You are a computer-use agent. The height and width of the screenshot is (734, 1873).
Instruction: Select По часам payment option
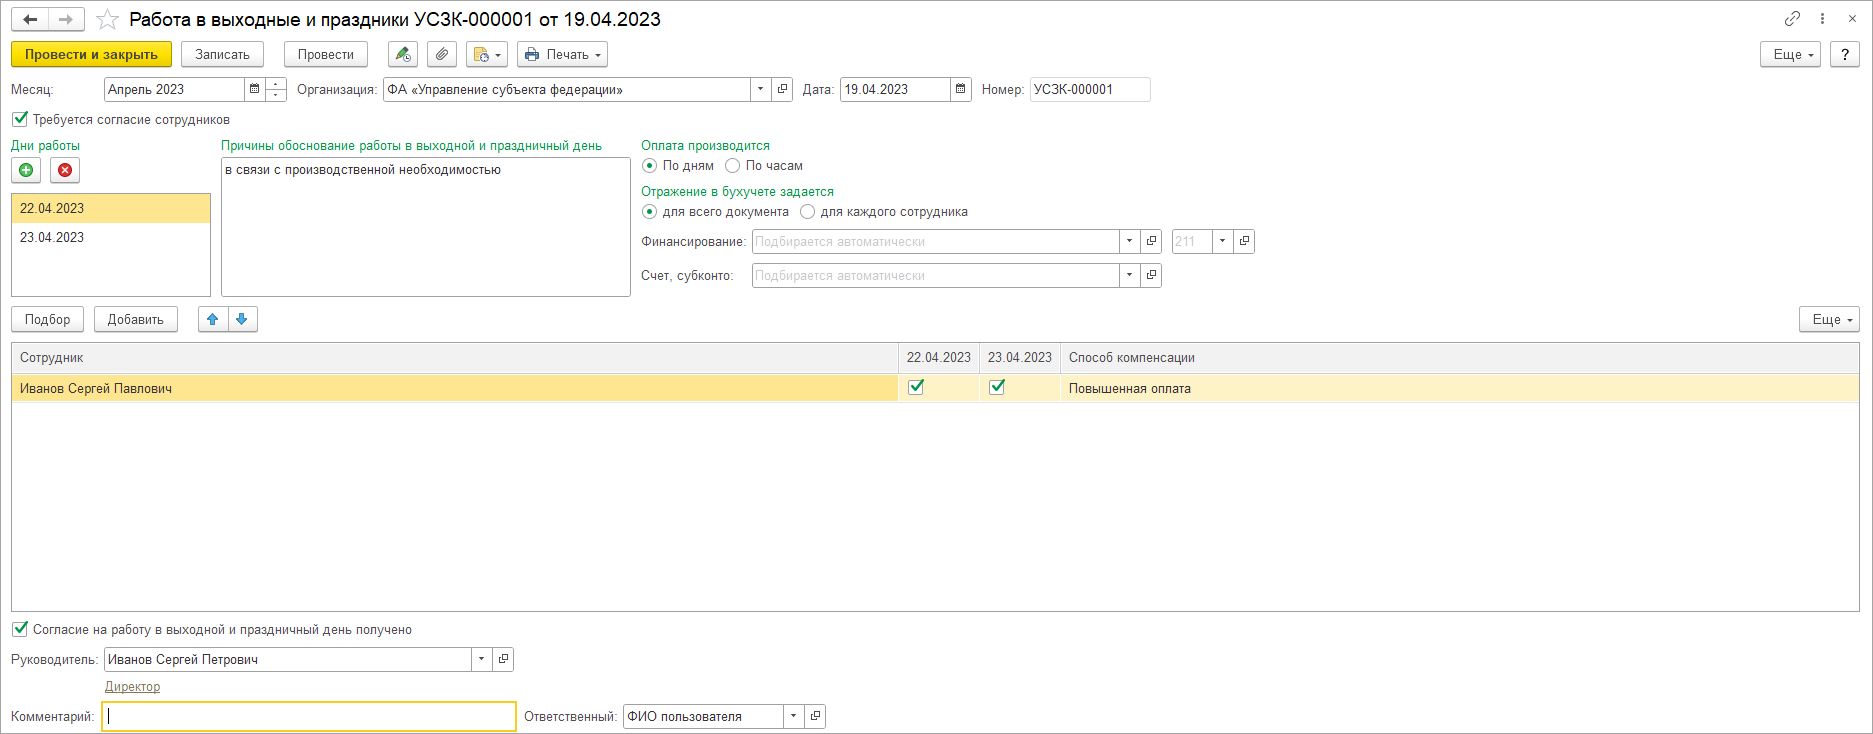(x=733, y=166)
